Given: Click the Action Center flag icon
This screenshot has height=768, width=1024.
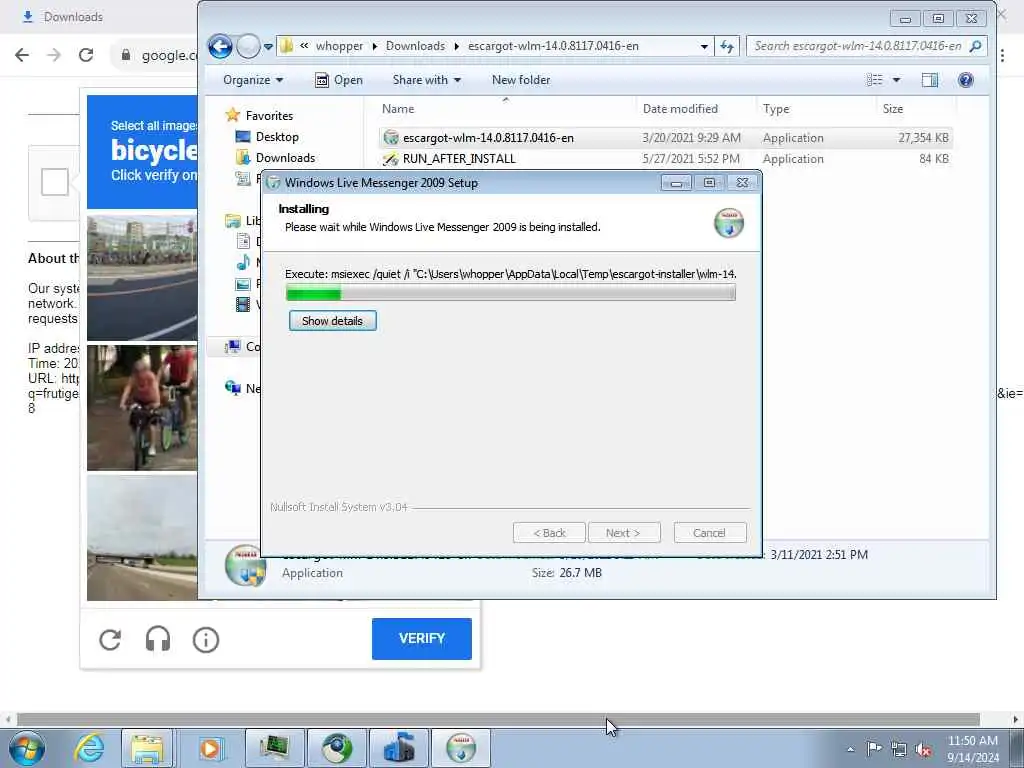Looking at the screenshot, I should [874, 749].
